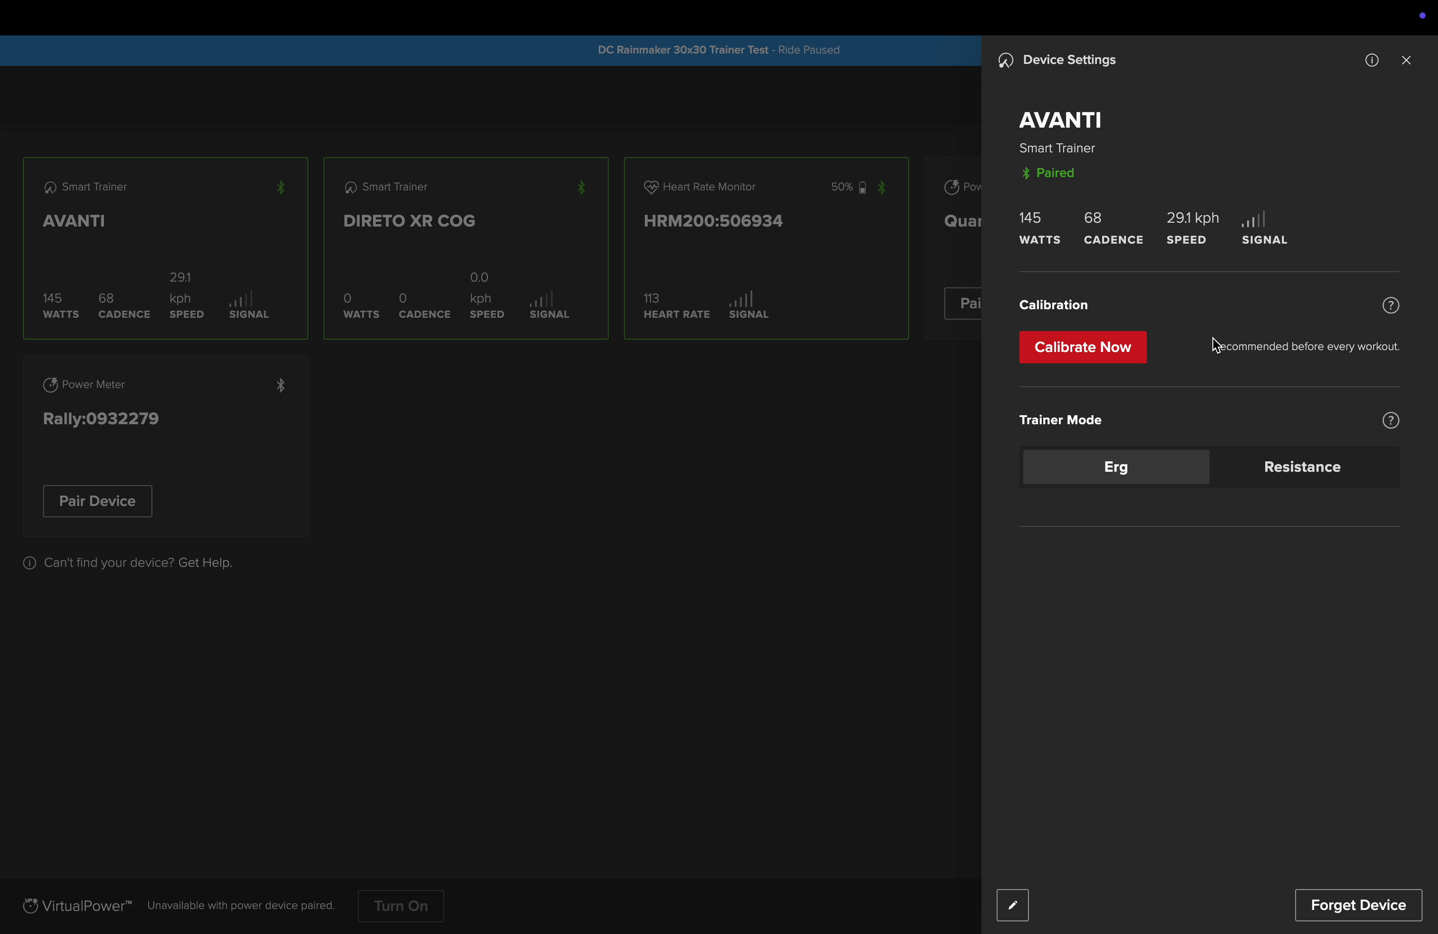Click Bluetooth icon on AVANTI card

coord(281,187)
